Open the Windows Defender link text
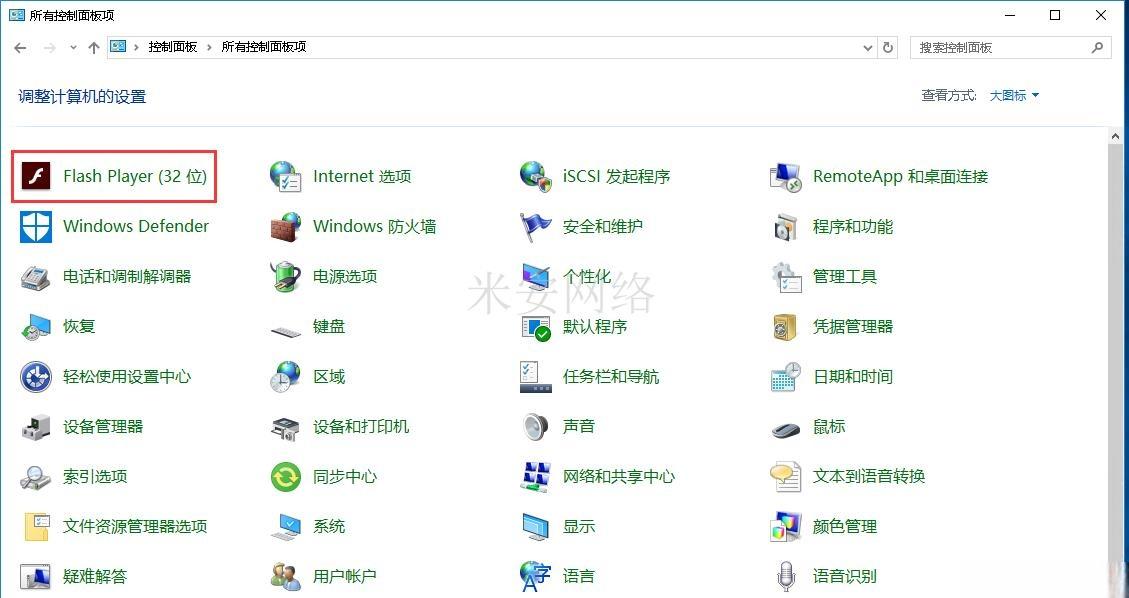1129x598 pixels. tap(136, 227)
